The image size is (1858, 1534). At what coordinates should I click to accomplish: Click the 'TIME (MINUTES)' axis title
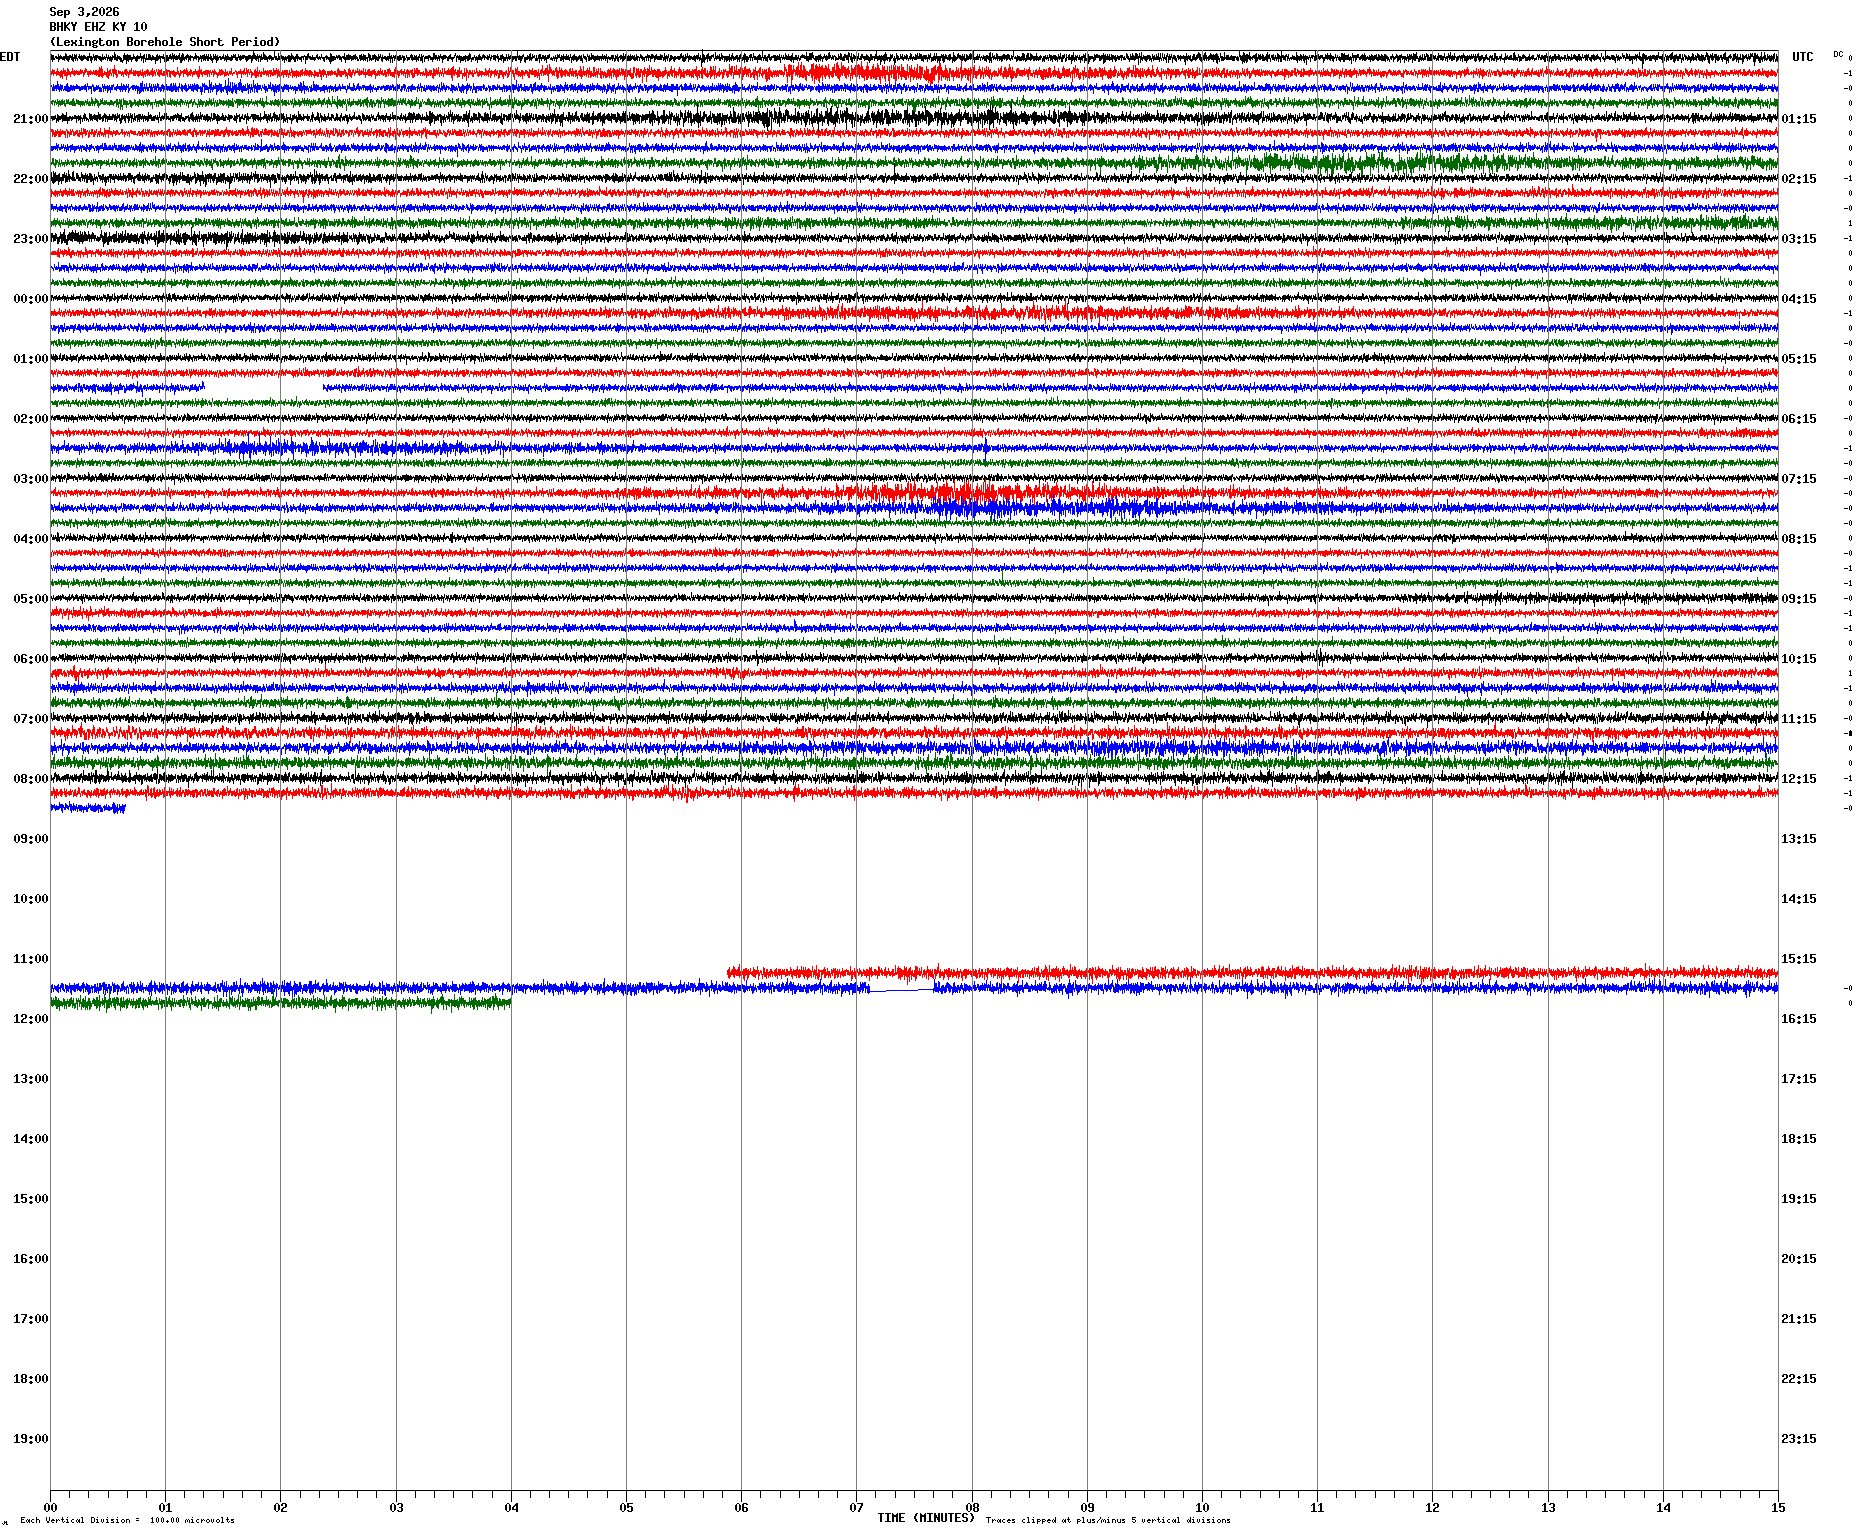click(926, 1518)
